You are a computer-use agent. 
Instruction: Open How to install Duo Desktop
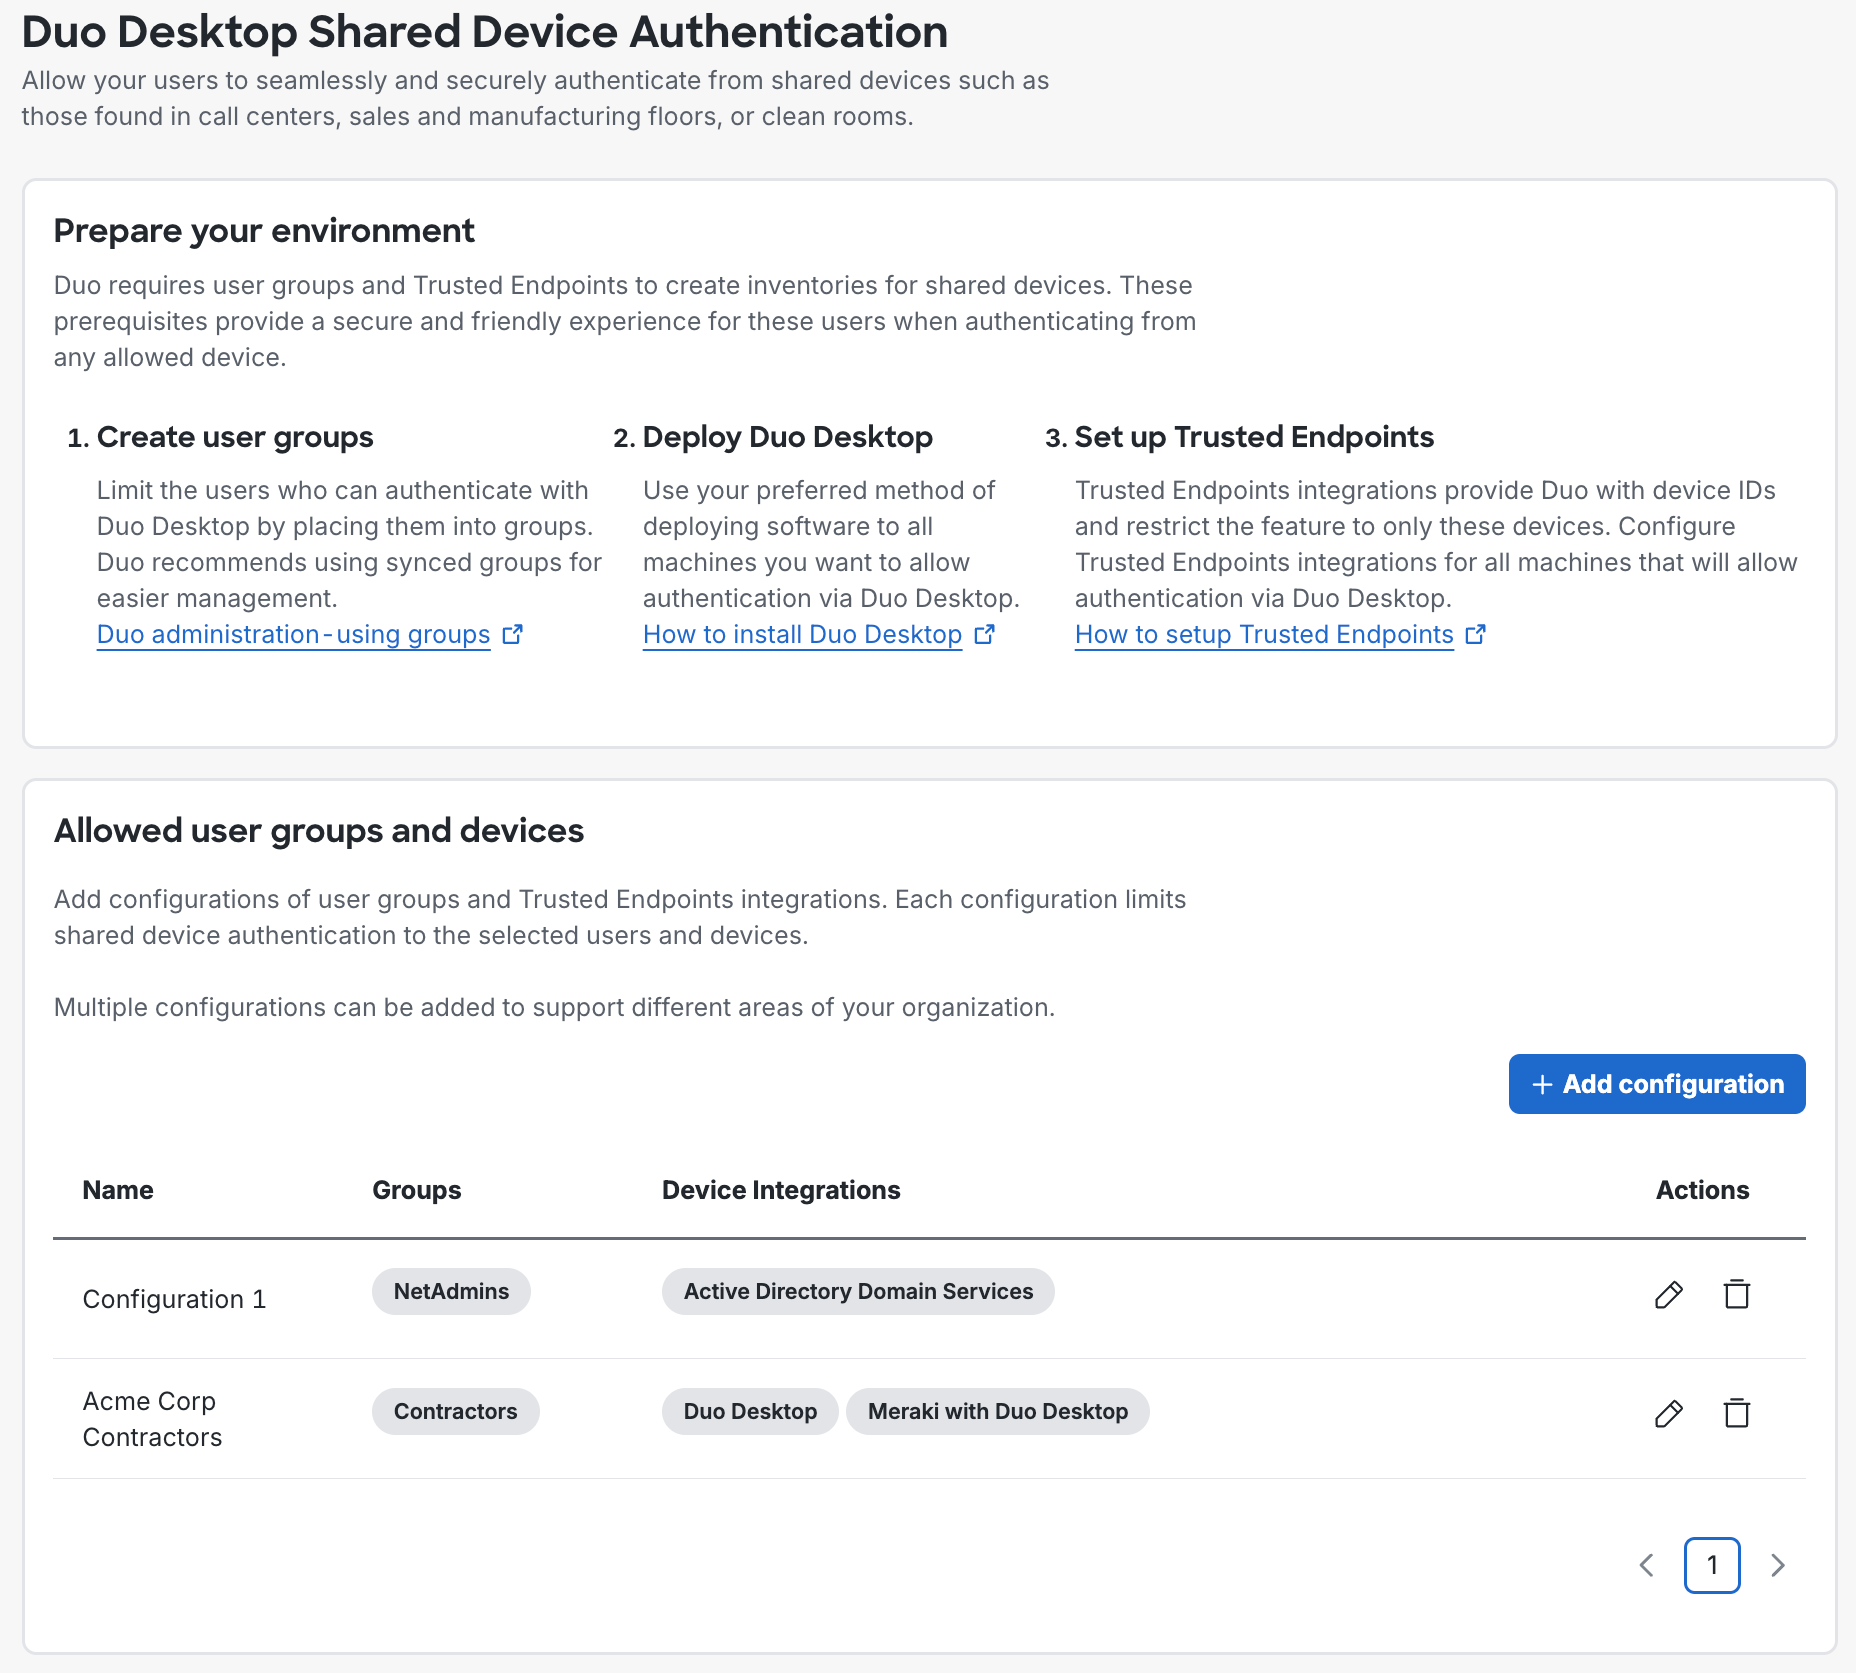[801, 634]
